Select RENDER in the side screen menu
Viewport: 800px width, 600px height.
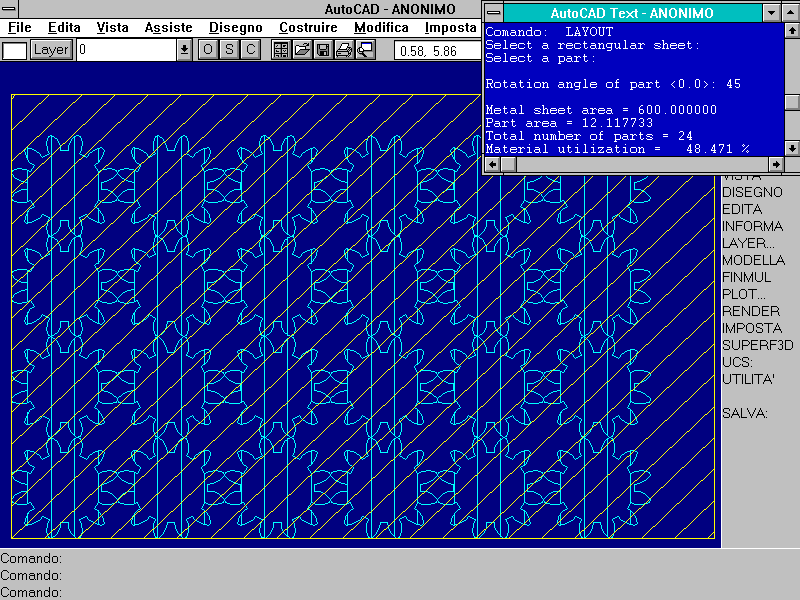[751, 311]
